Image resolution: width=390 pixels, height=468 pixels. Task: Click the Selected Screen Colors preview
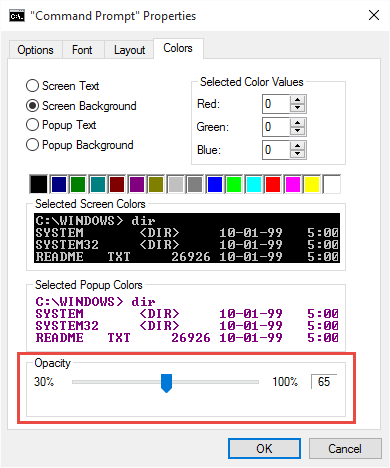pos(187,238)
